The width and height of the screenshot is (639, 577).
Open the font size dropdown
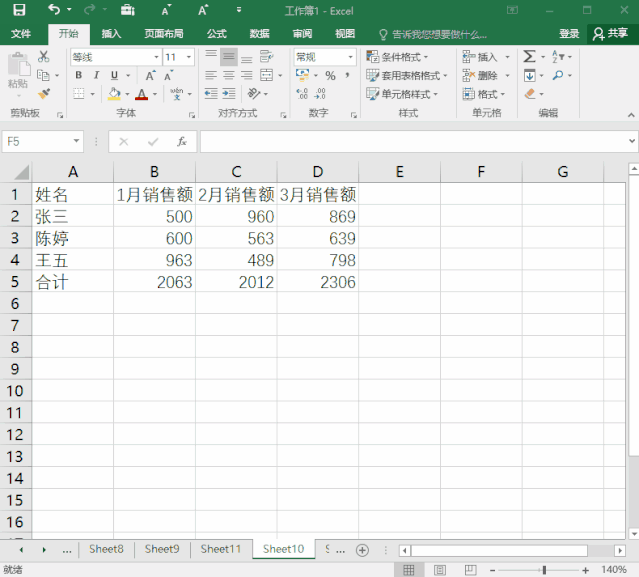pos(189,57)
